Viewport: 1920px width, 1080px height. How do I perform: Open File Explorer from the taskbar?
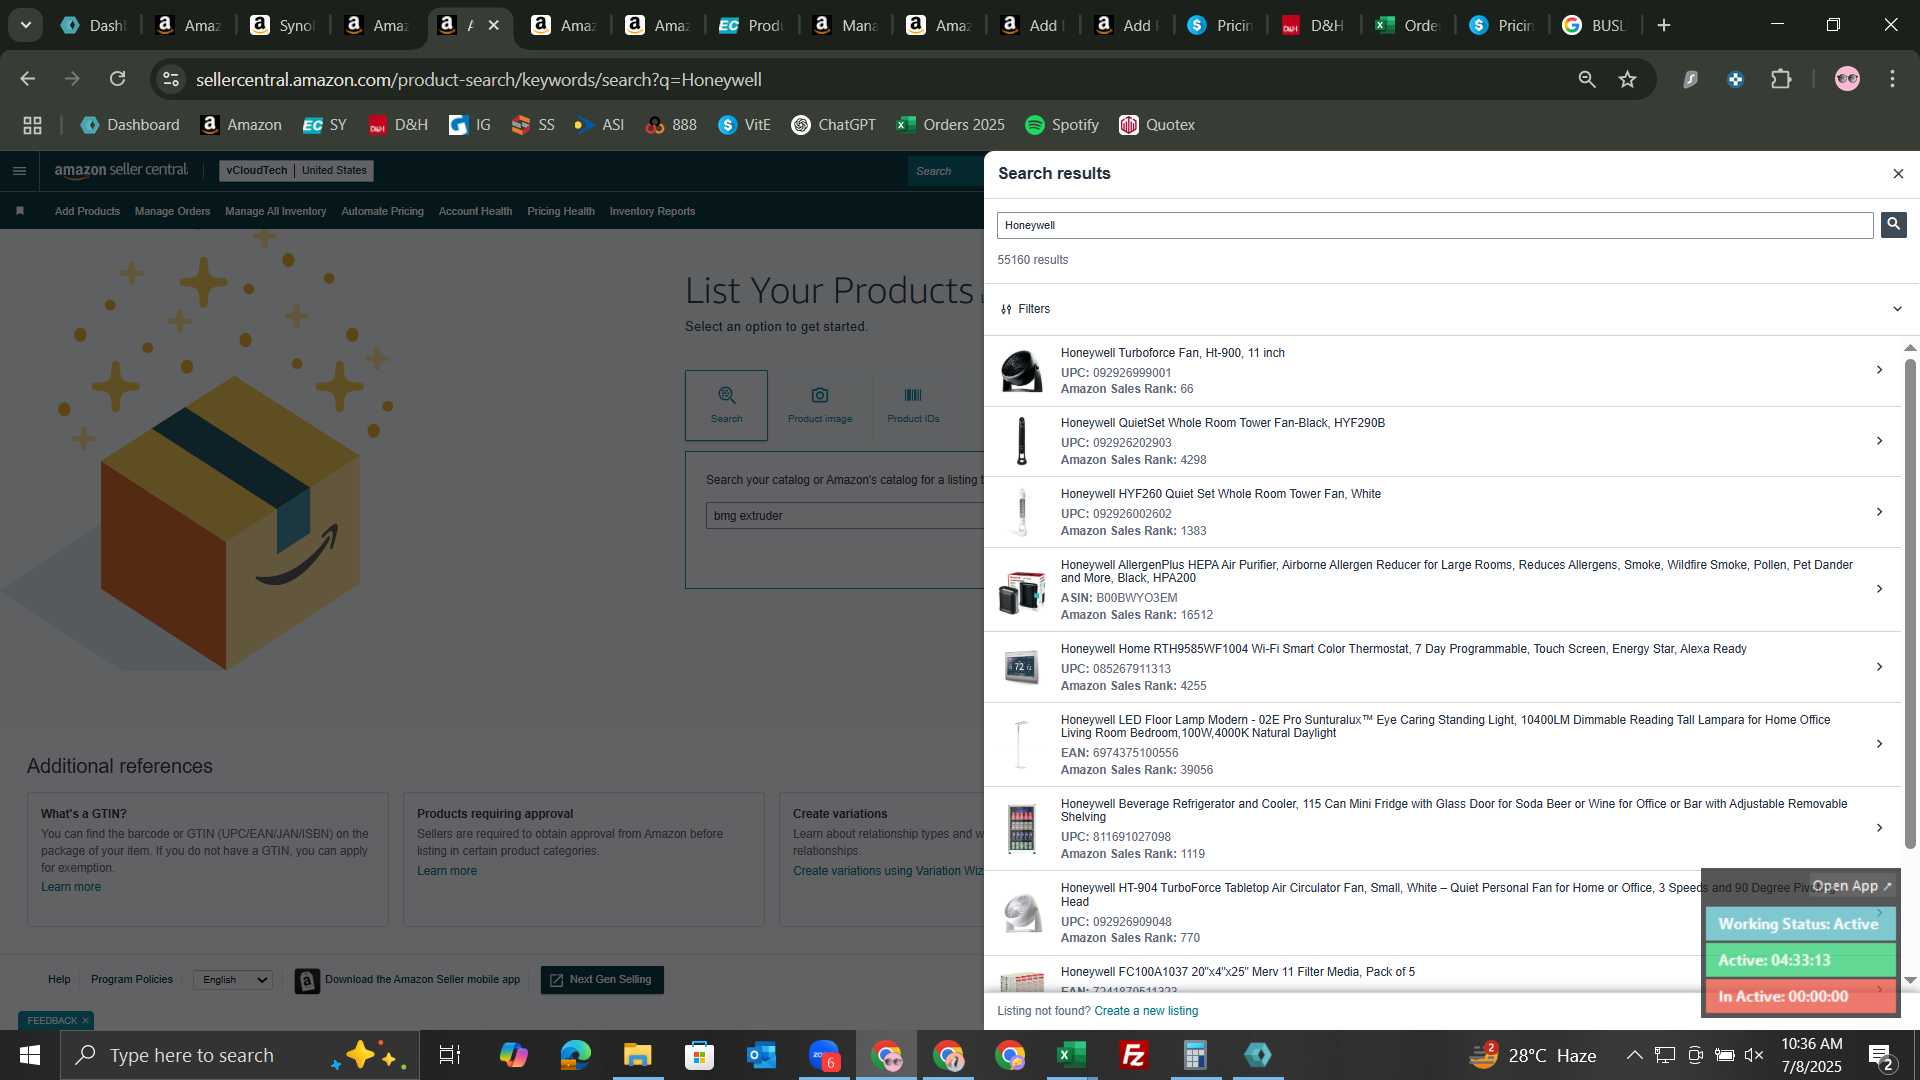click(637, 1055)
